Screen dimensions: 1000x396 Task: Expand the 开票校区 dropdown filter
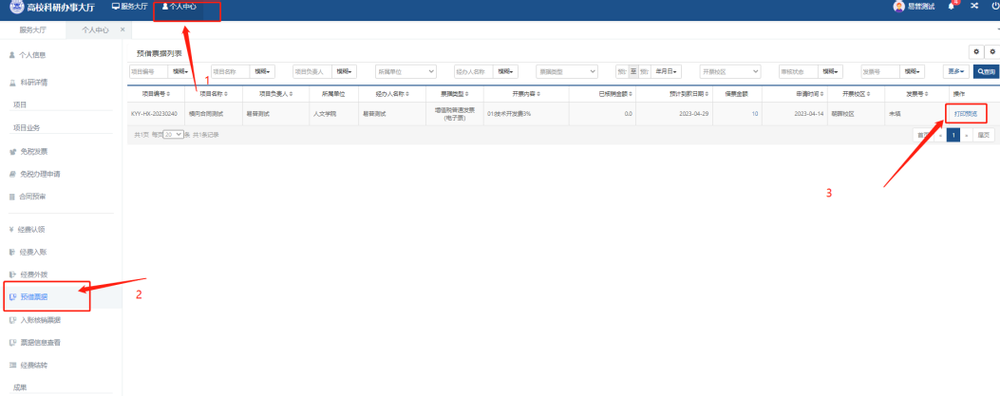(730, 72)
